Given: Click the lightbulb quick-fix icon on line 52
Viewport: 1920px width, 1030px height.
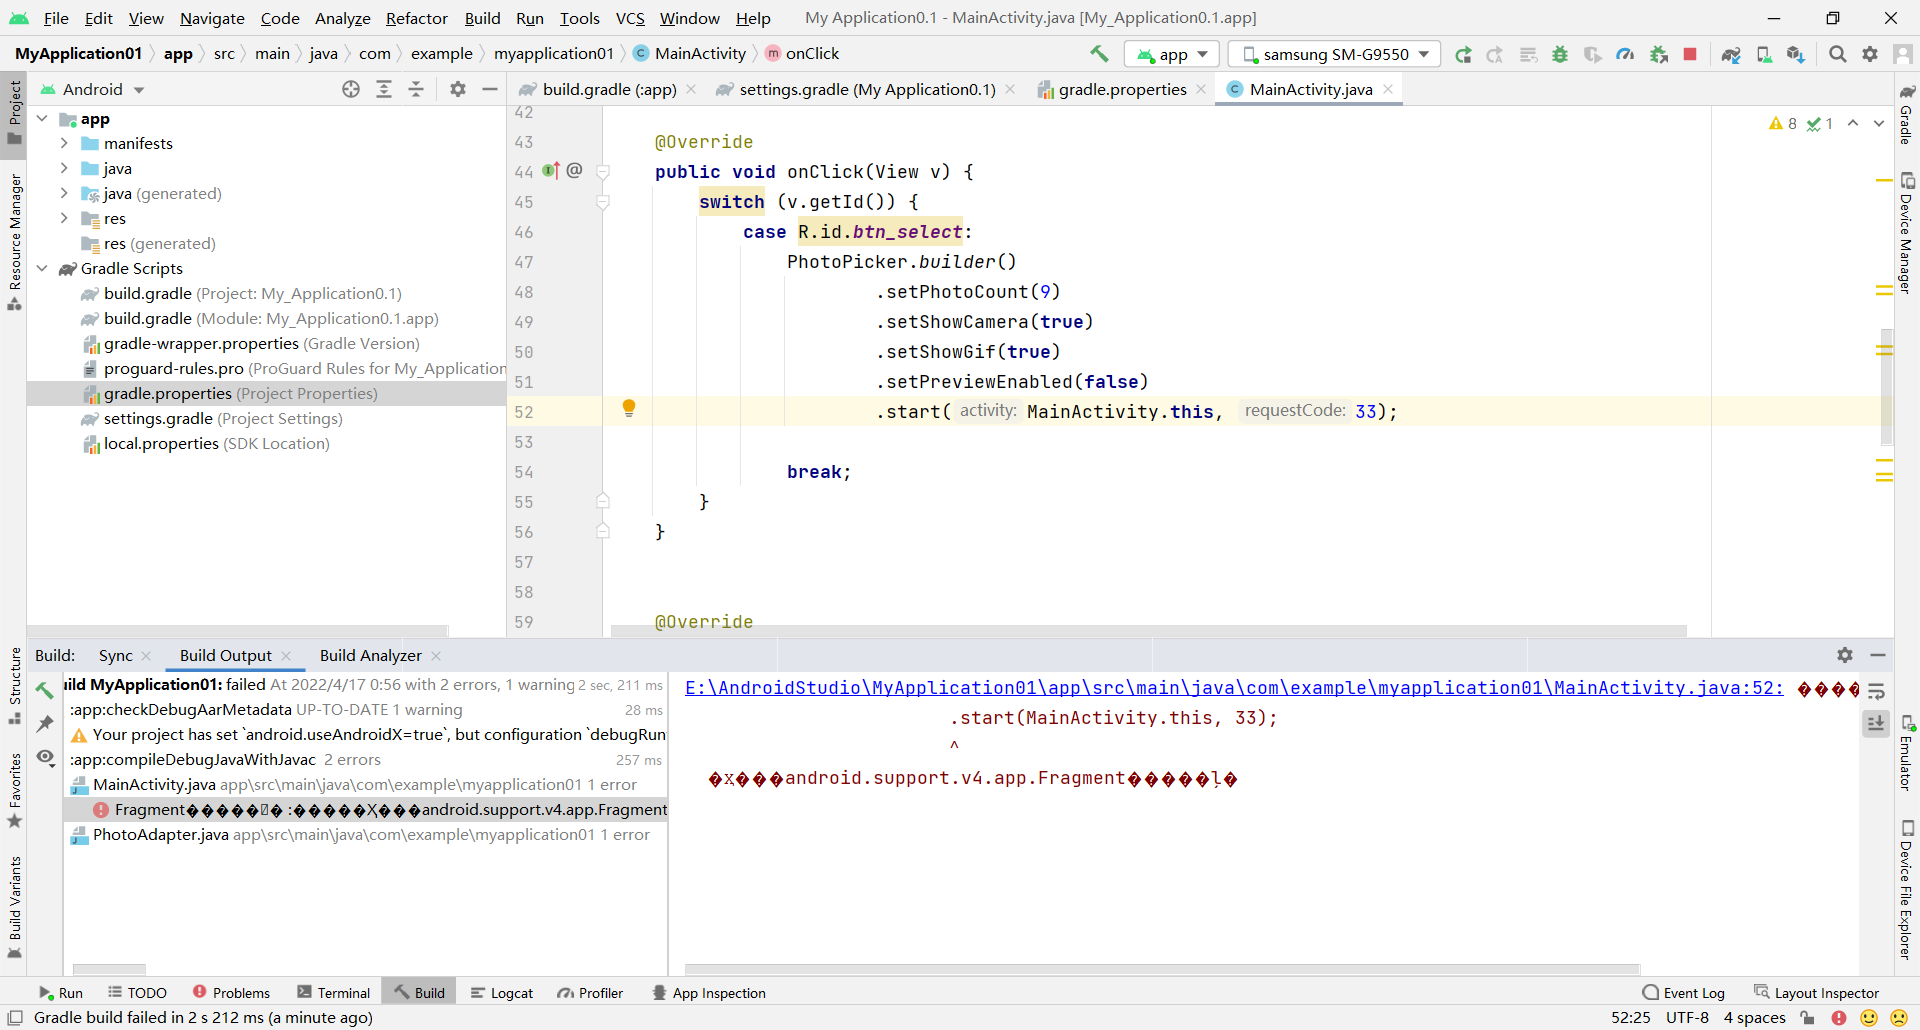Looking at the screenshot, I should coord(629,408).
